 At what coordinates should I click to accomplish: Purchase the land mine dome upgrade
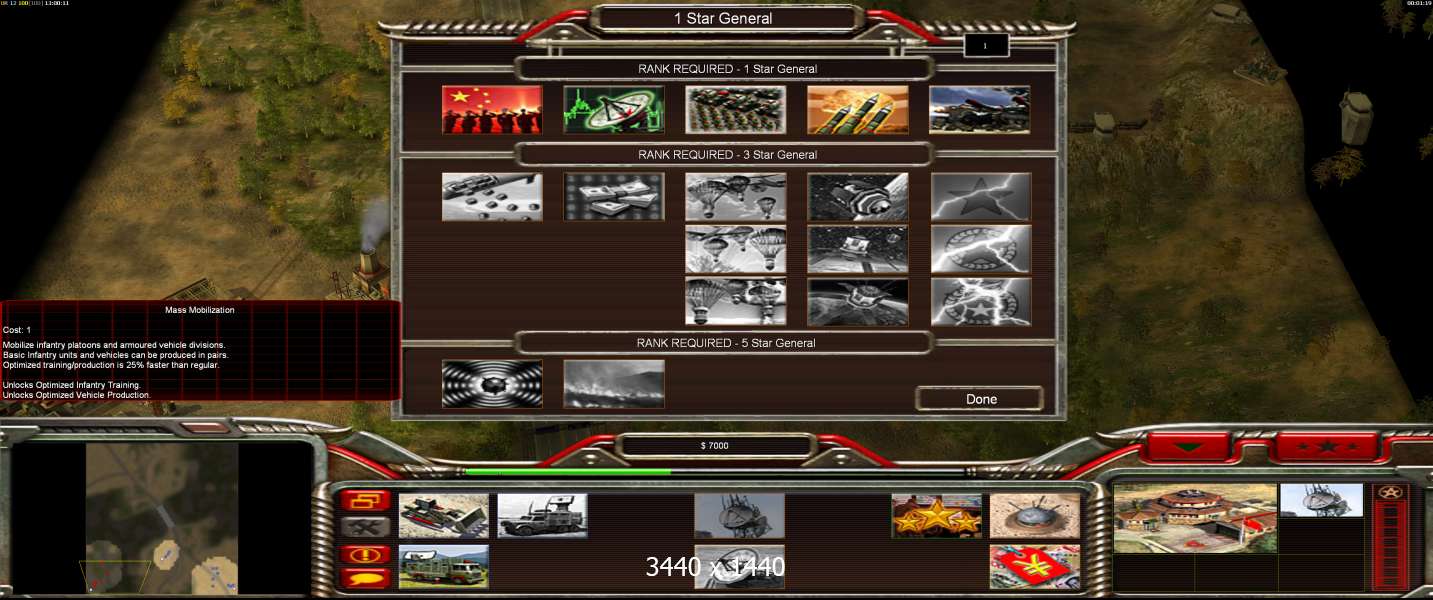(x=1035, y=516)
